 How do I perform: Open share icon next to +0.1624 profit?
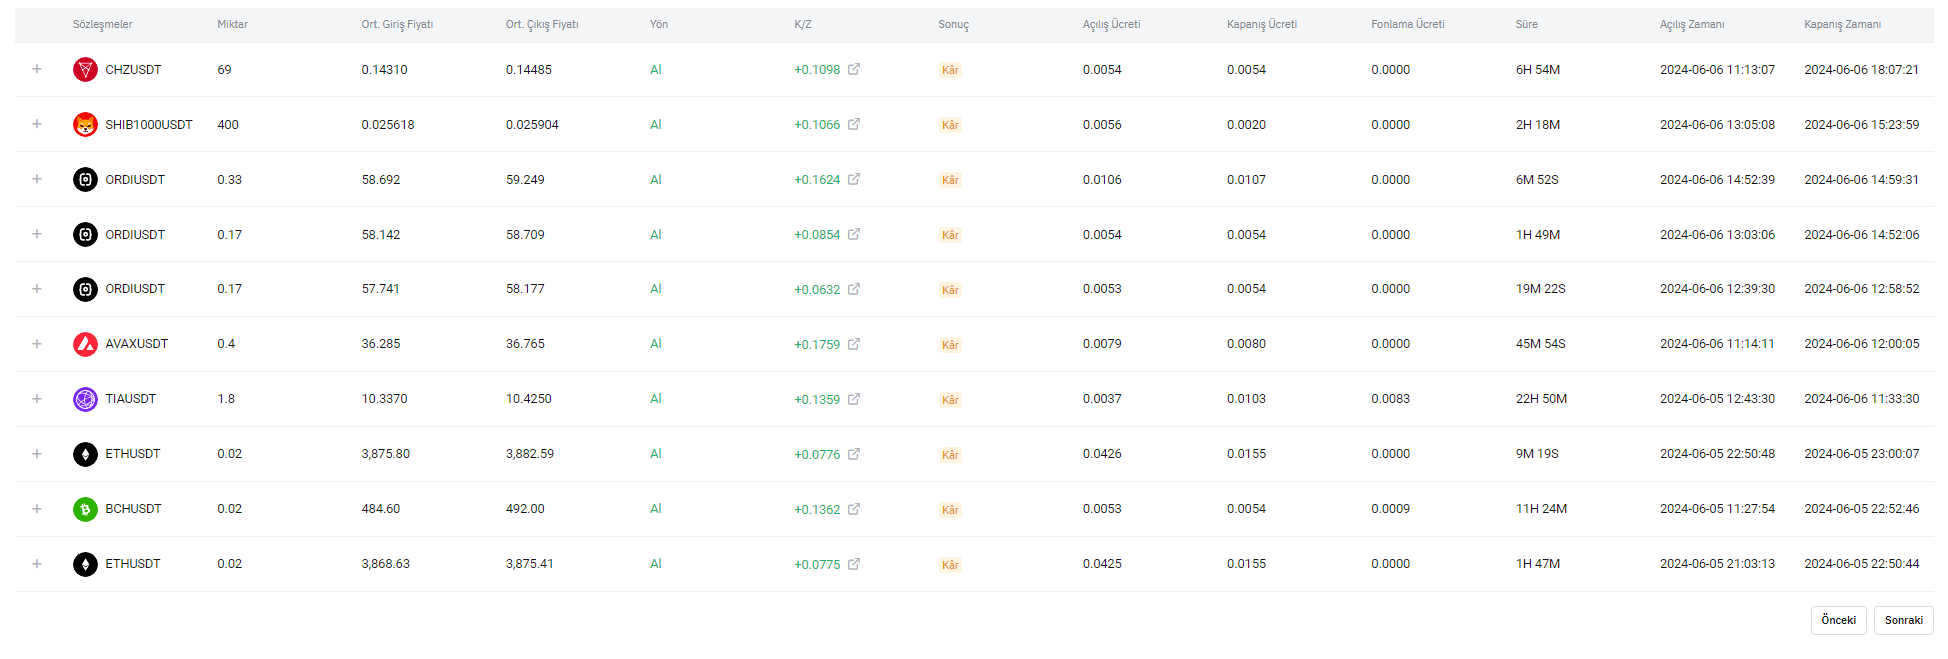pyautogui.click(x=854, y=179)
